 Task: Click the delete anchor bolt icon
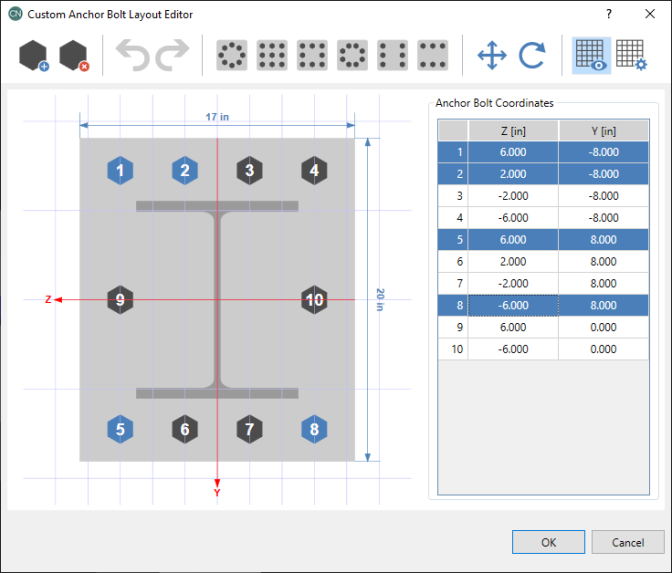75,56
